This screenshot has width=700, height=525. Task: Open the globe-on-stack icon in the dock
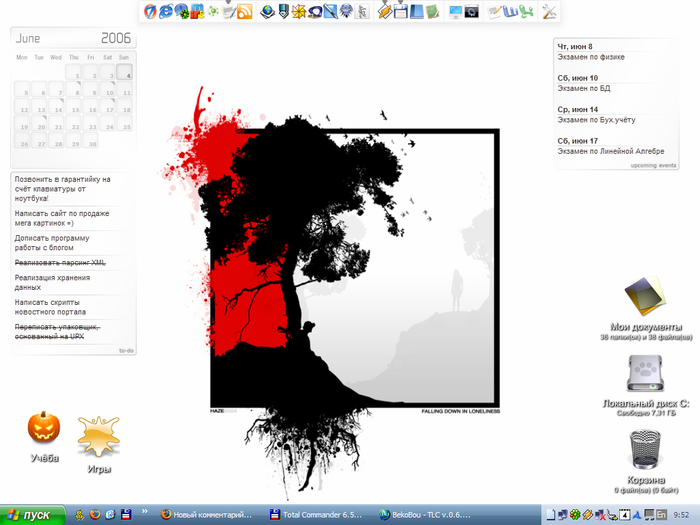[x=268, y=11]
